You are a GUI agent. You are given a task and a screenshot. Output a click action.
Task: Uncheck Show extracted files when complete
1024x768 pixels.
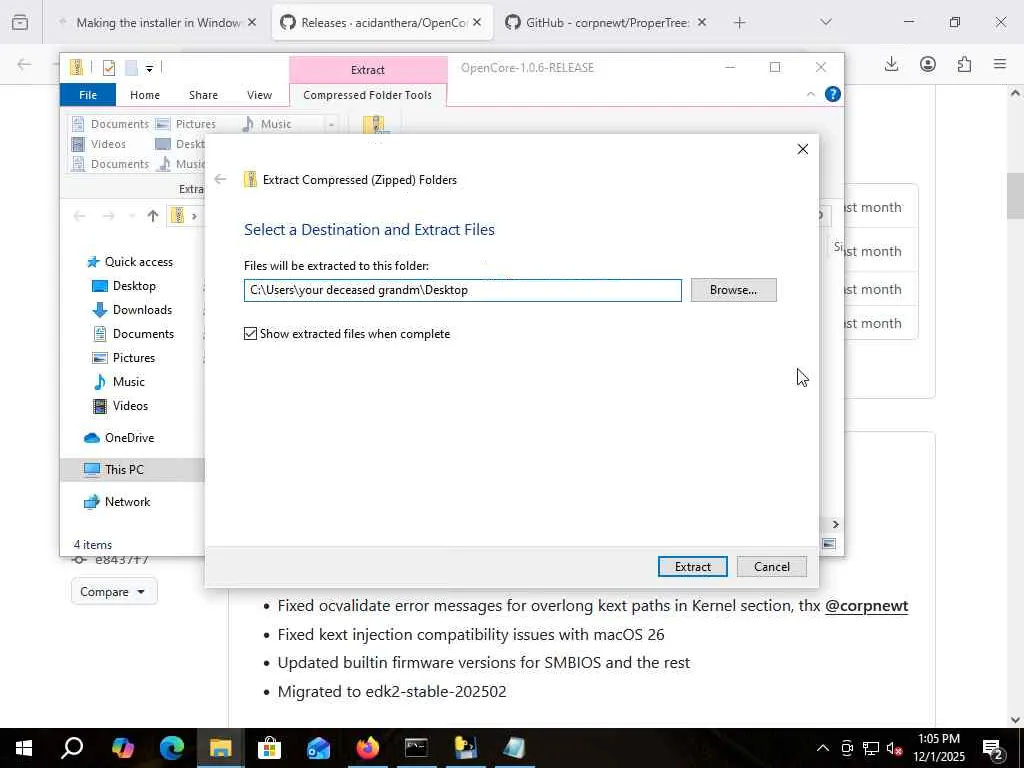250,334
